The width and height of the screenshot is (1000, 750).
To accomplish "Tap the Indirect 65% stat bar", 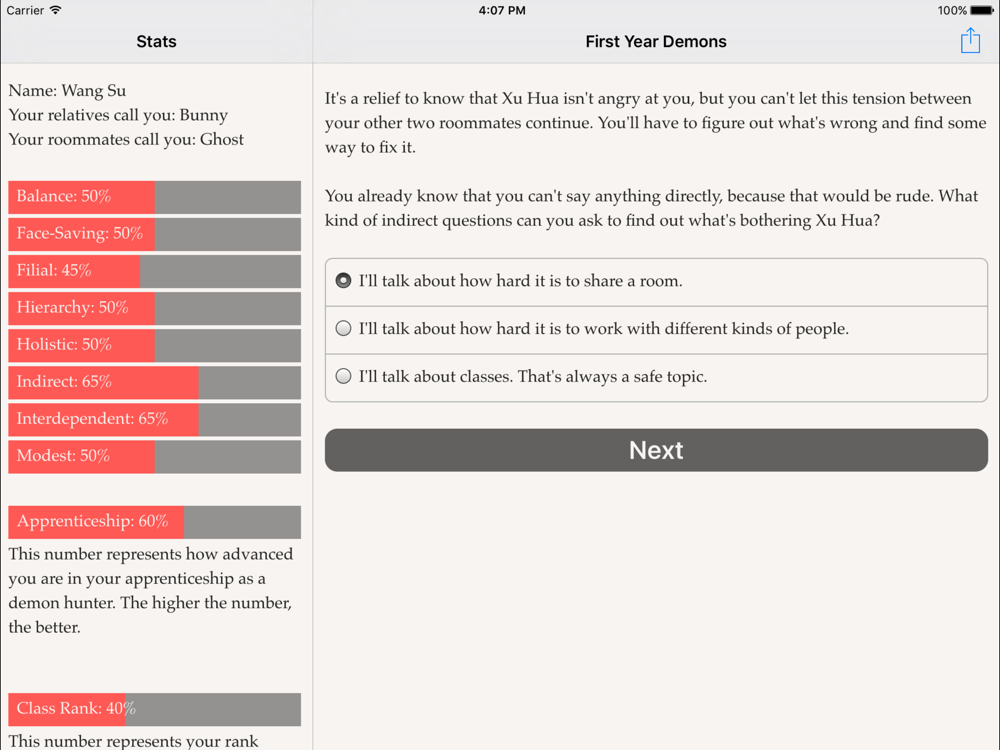I will 154,382.
